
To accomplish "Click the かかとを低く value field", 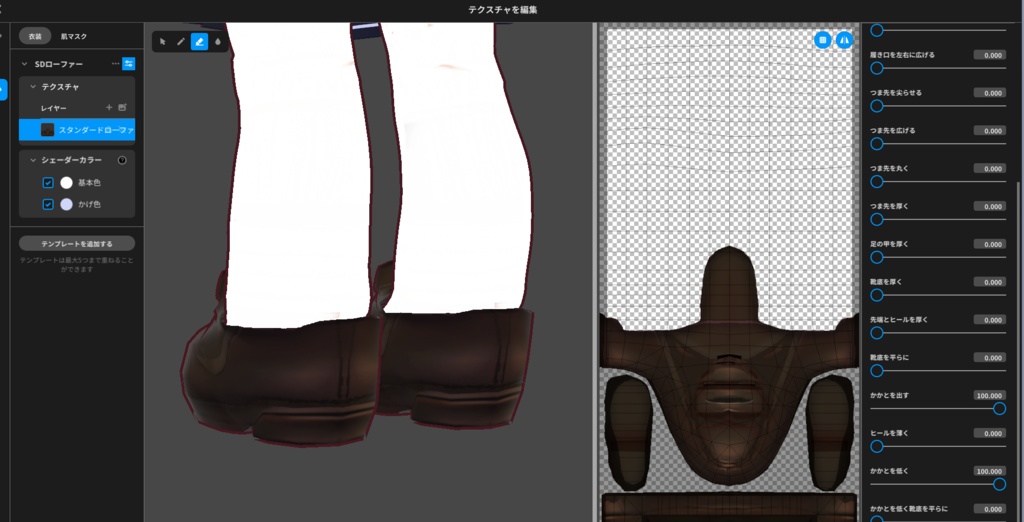I will pyautogui.click(x=989, y=471).
